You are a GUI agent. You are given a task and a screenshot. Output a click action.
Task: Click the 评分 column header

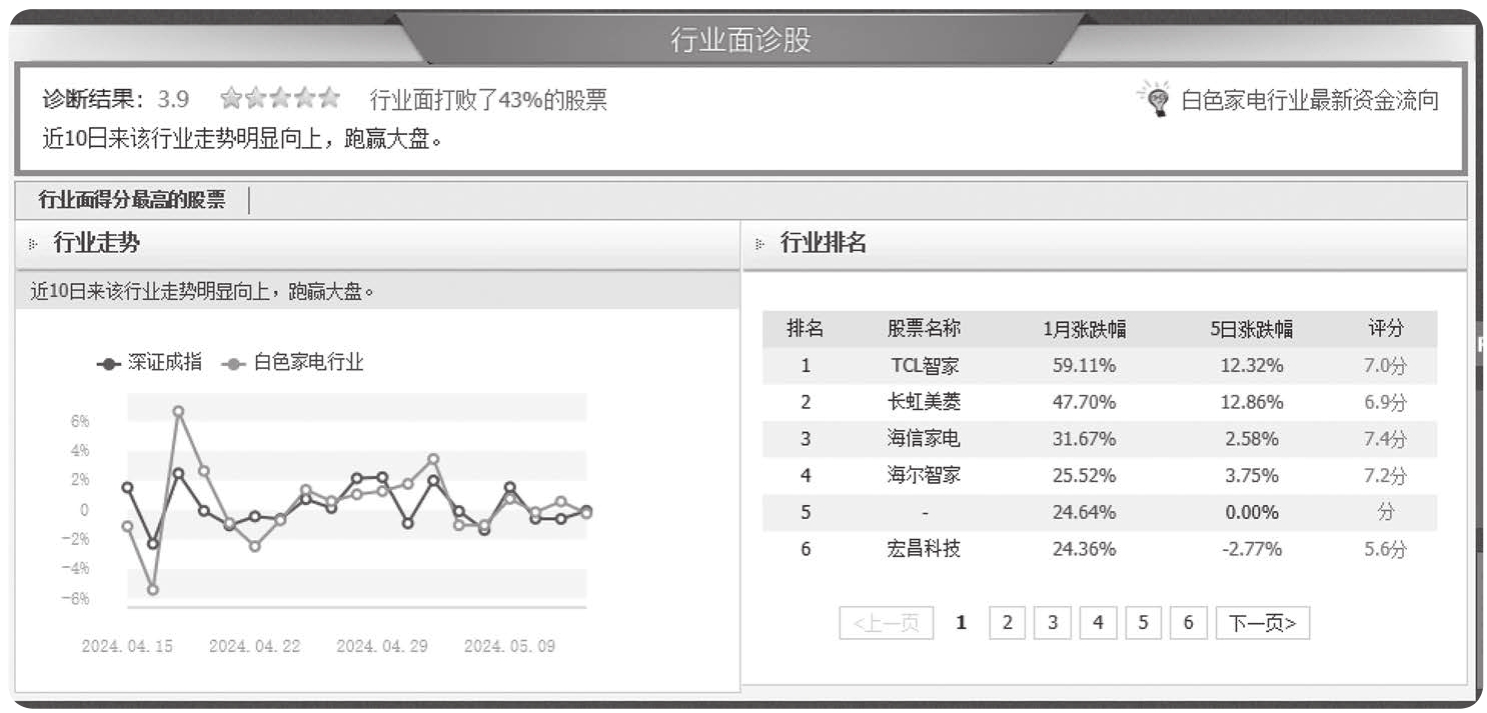(1385, 328)
